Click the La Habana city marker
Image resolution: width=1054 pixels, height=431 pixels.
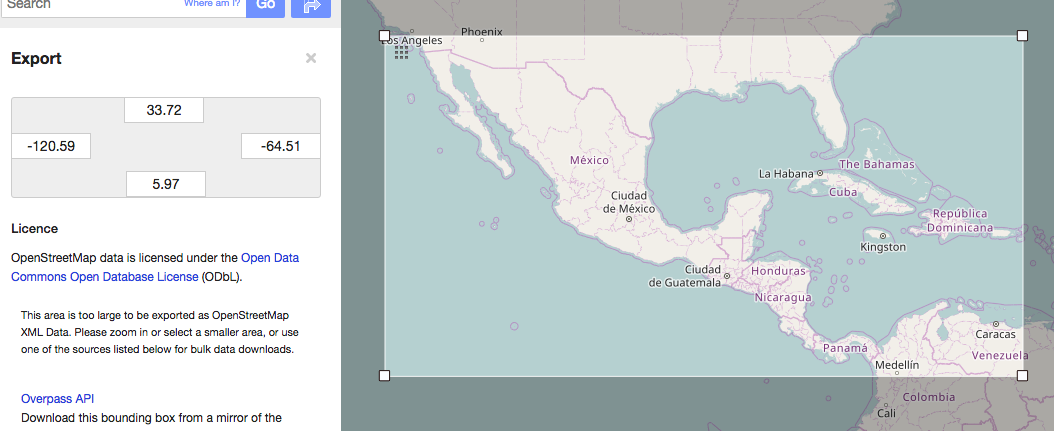819,173
